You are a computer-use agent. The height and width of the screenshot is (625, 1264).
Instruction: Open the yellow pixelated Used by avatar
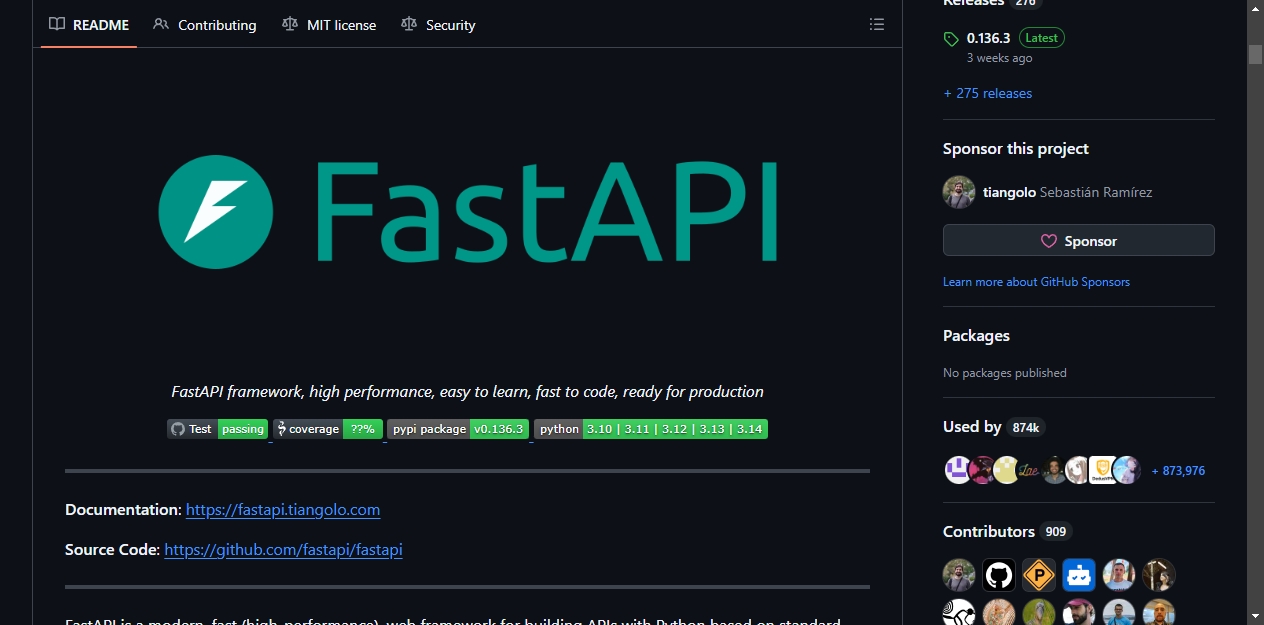tap(1006, 470)
